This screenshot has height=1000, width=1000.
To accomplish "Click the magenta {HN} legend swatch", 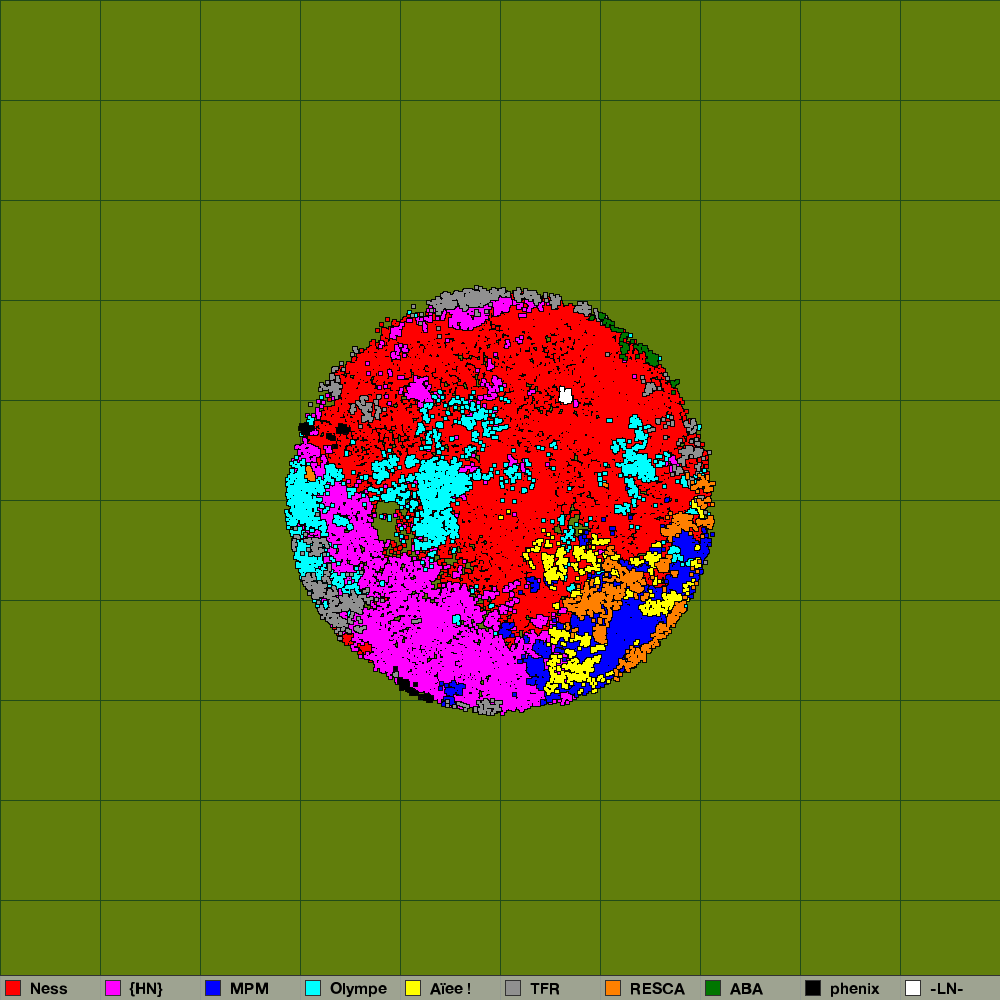I will coord(113,988).
